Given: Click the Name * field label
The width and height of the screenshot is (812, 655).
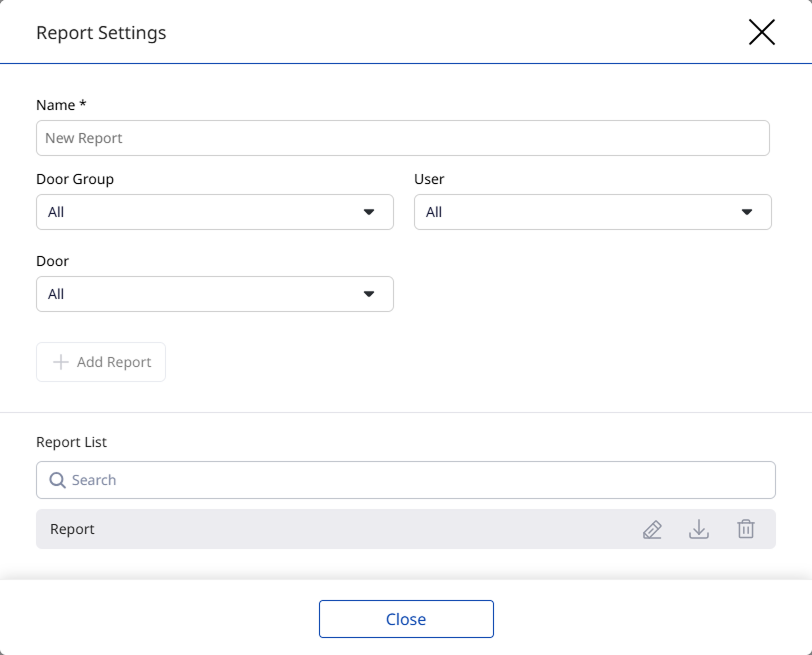Looking at the screenshot, I should click(x=61, y=105).
